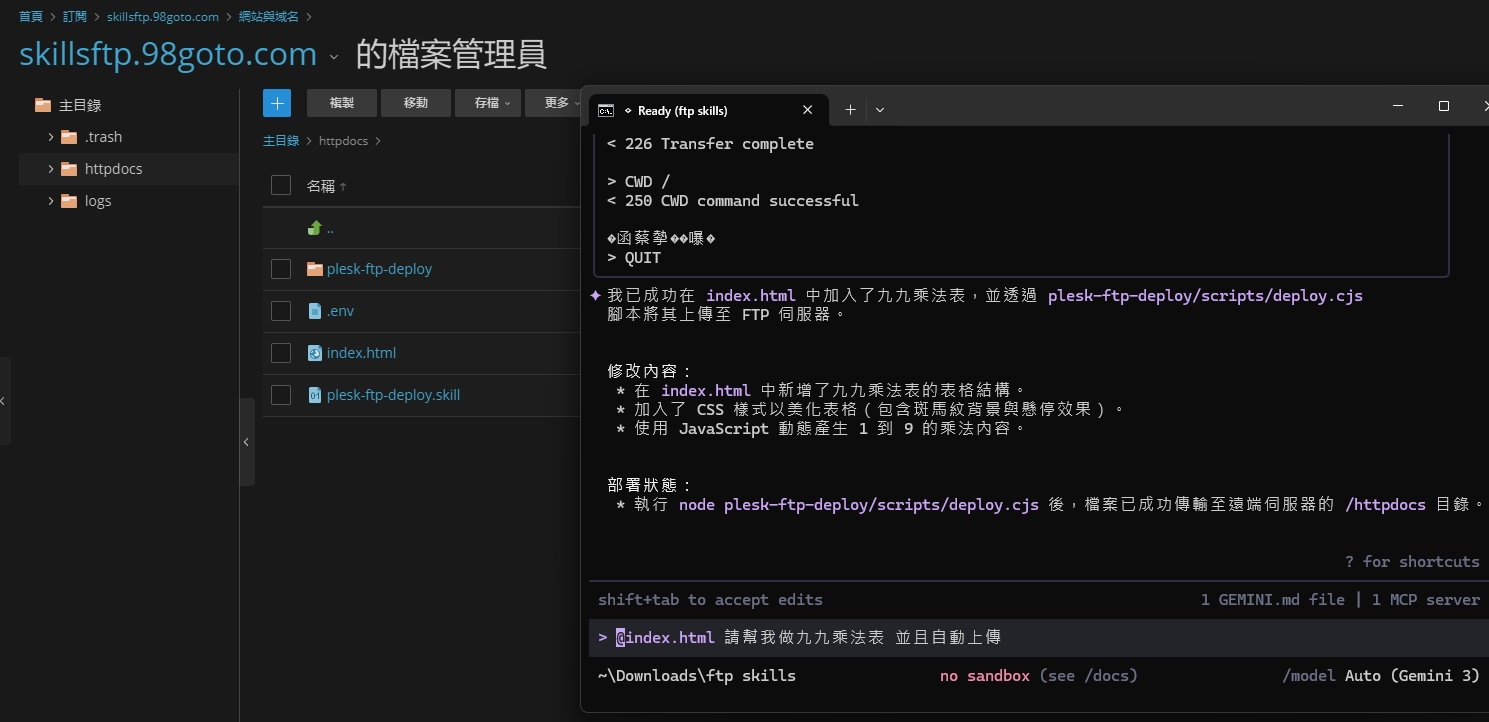Click the 移動 move button
The image size is (1489, 722).
click(416, 103)
